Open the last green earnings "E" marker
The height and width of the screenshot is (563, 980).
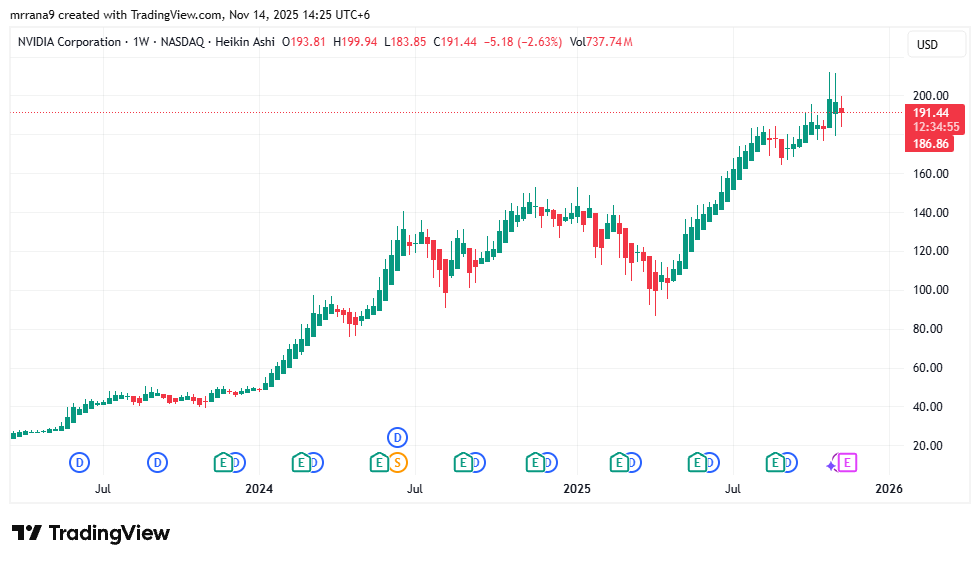775,462
